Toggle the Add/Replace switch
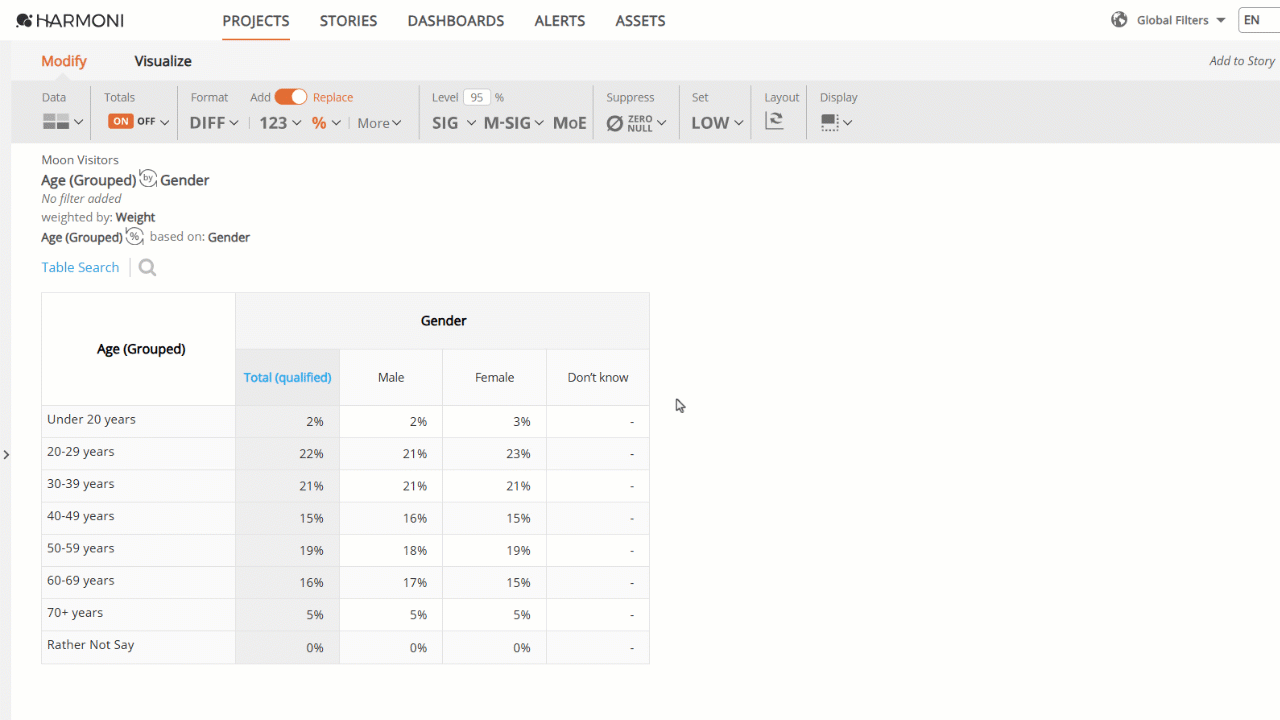 pyautogui.click(x=291, y=97)
